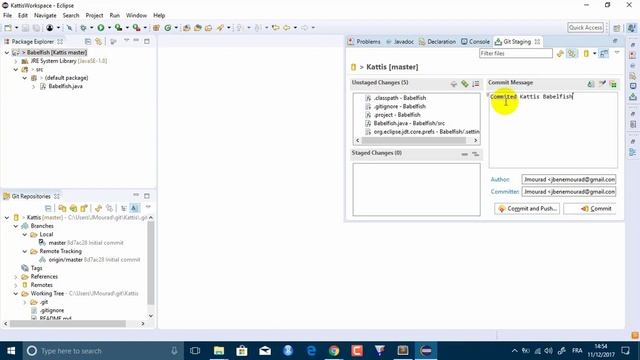
Task: Expand References node
Action: 16,277
